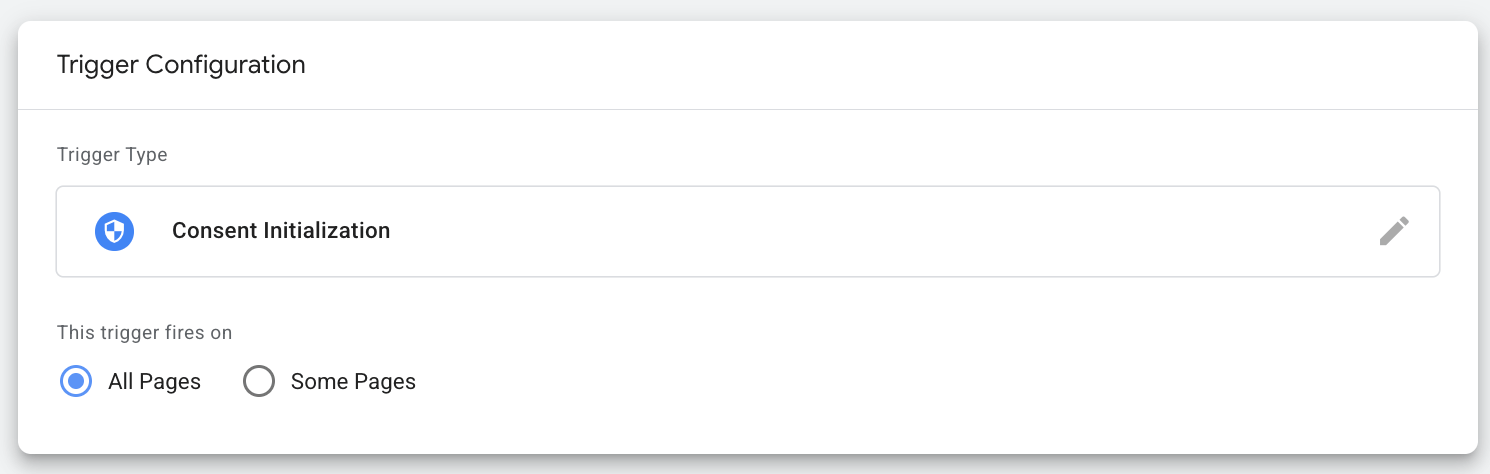Click blank space right of the Trigger Type label
The height and width of the screenshot is (474, 1490).
800,155
